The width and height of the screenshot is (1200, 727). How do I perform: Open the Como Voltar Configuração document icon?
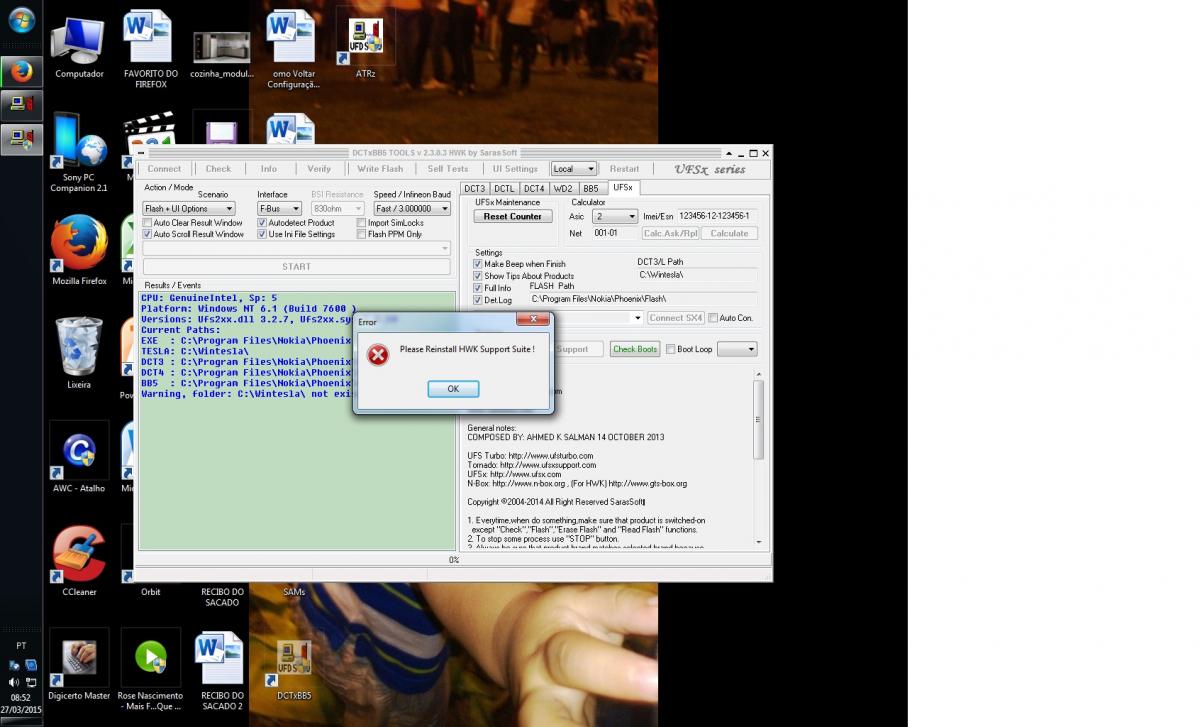(293, 49)
